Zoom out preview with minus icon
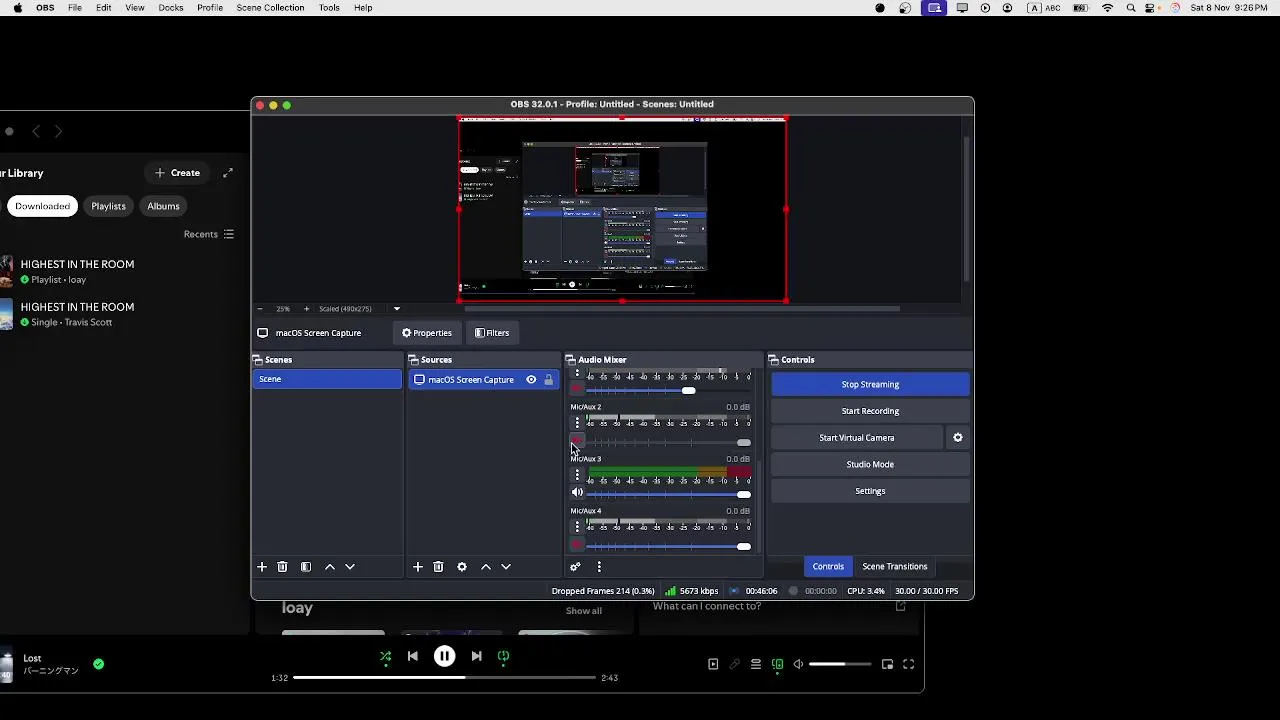Viewport: 1280px width, 720px height. pyautogui.click(x=260, y=309)
